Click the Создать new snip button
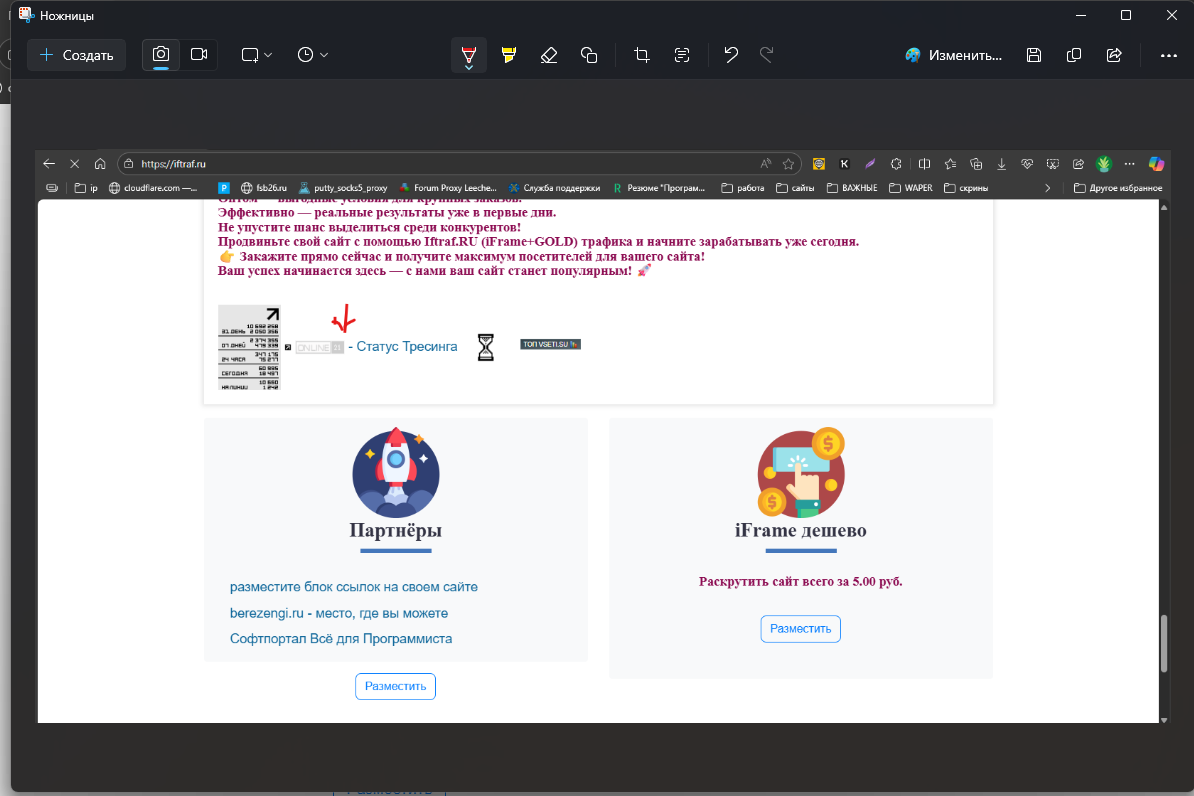 click(x=76, y=55)
